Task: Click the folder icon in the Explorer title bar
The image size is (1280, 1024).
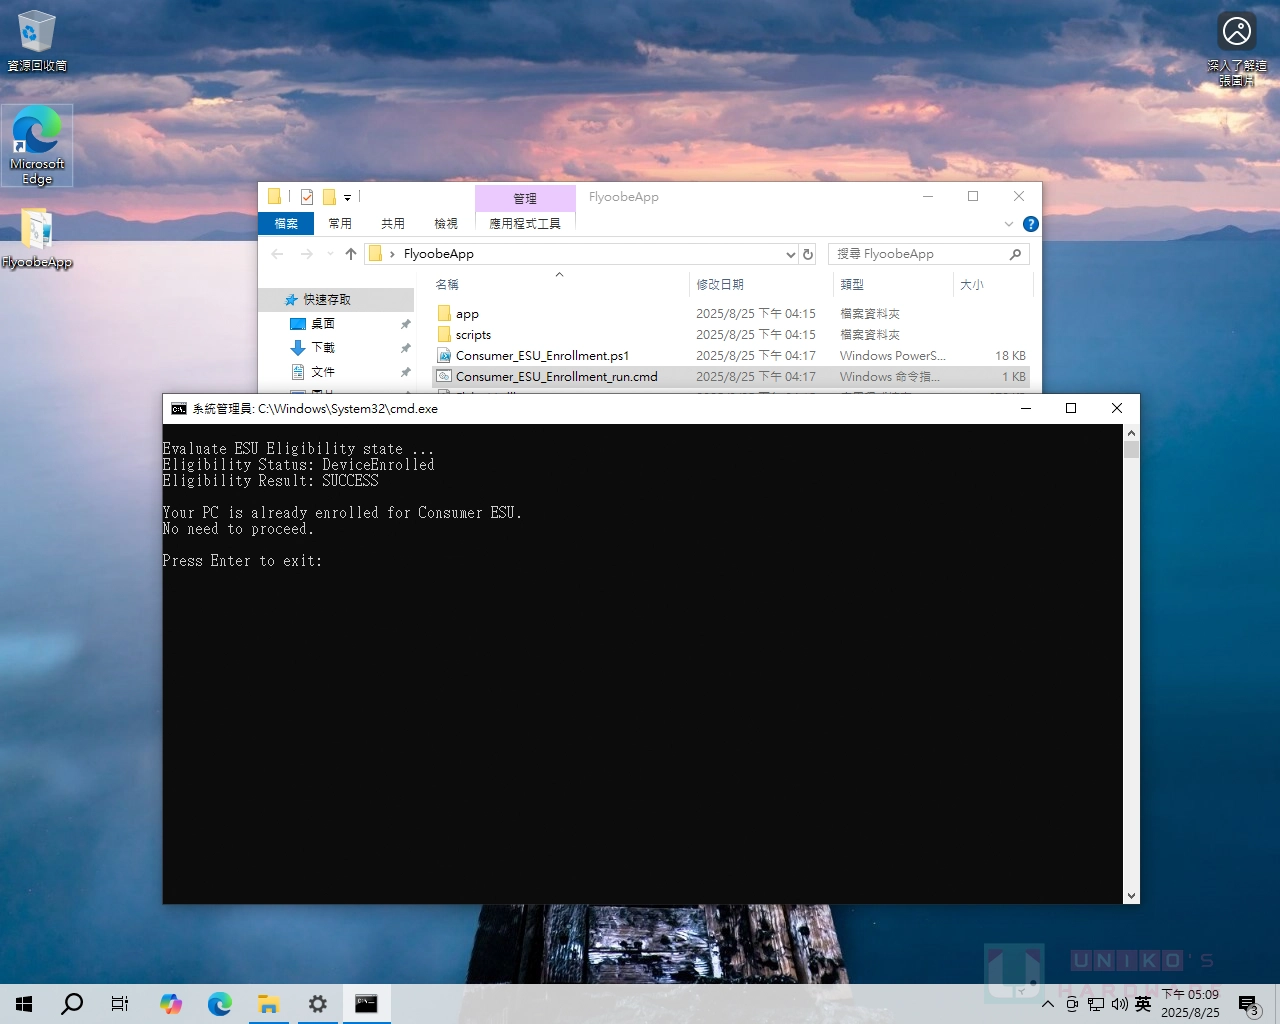Action: (x=274, y=197)
